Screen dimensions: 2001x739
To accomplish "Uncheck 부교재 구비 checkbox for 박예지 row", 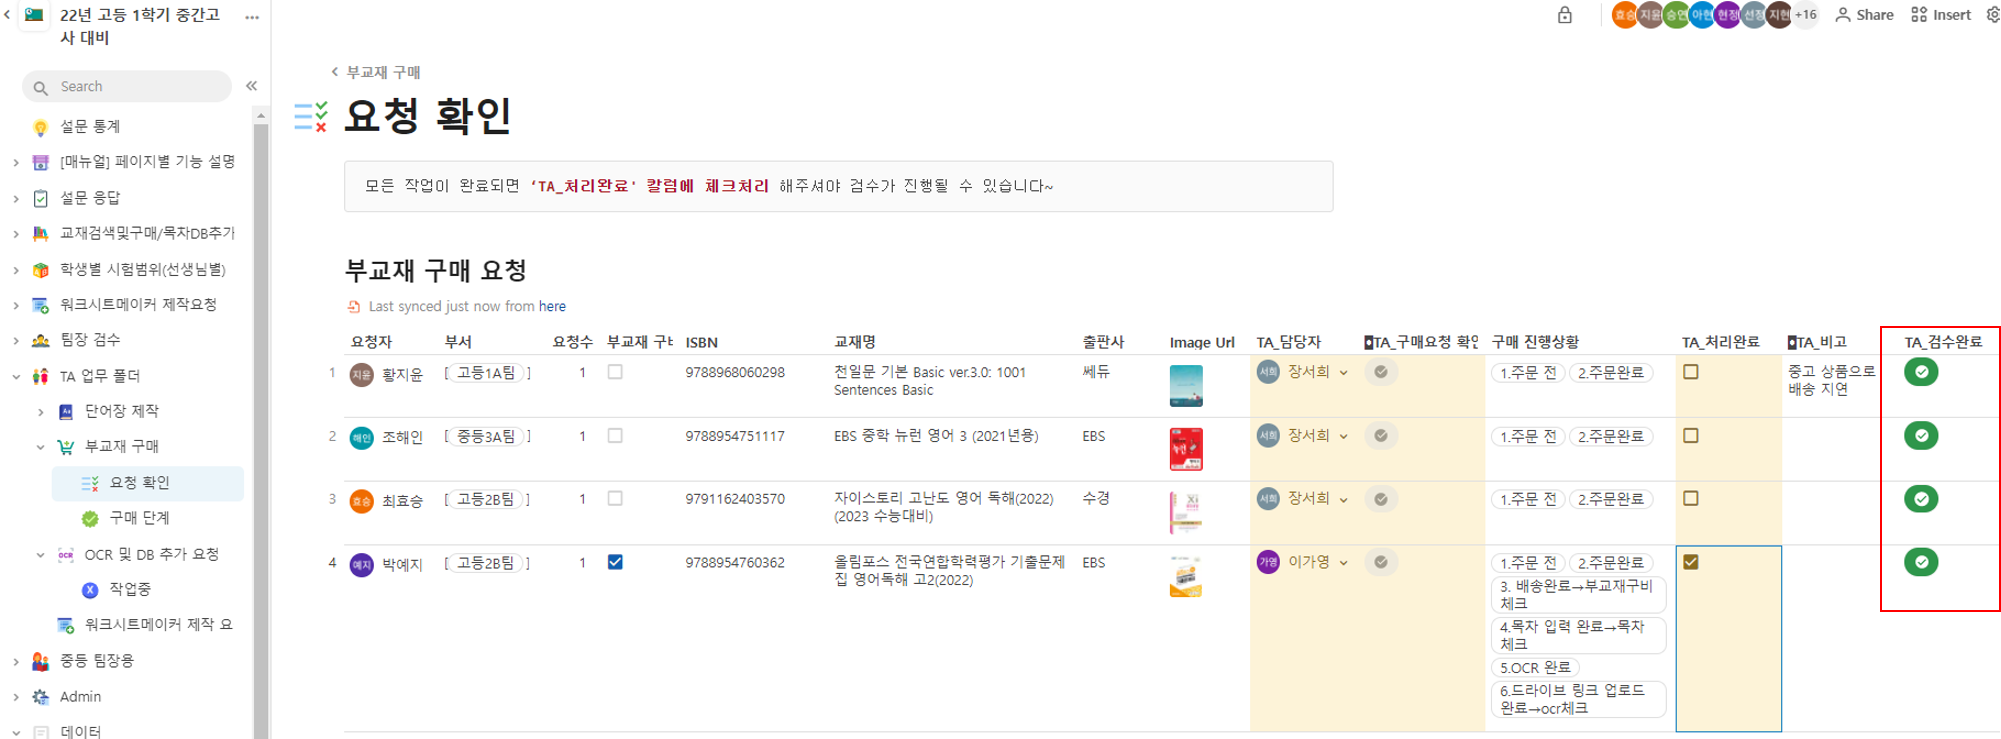I will tap(615, 562).
